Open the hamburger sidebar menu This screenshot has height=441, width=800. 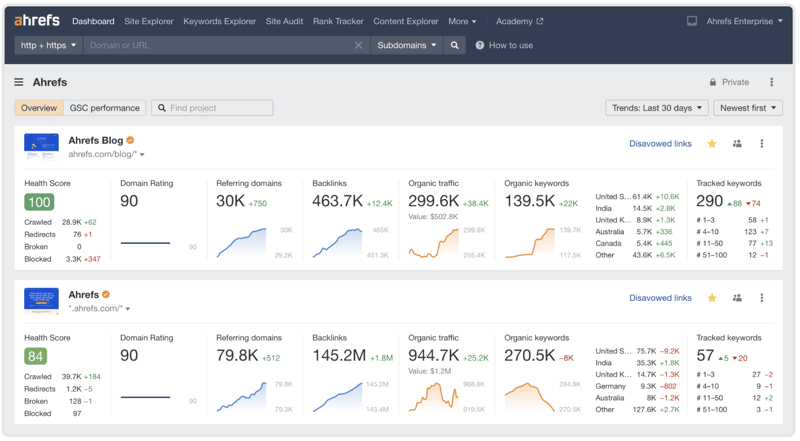(19, 82)
